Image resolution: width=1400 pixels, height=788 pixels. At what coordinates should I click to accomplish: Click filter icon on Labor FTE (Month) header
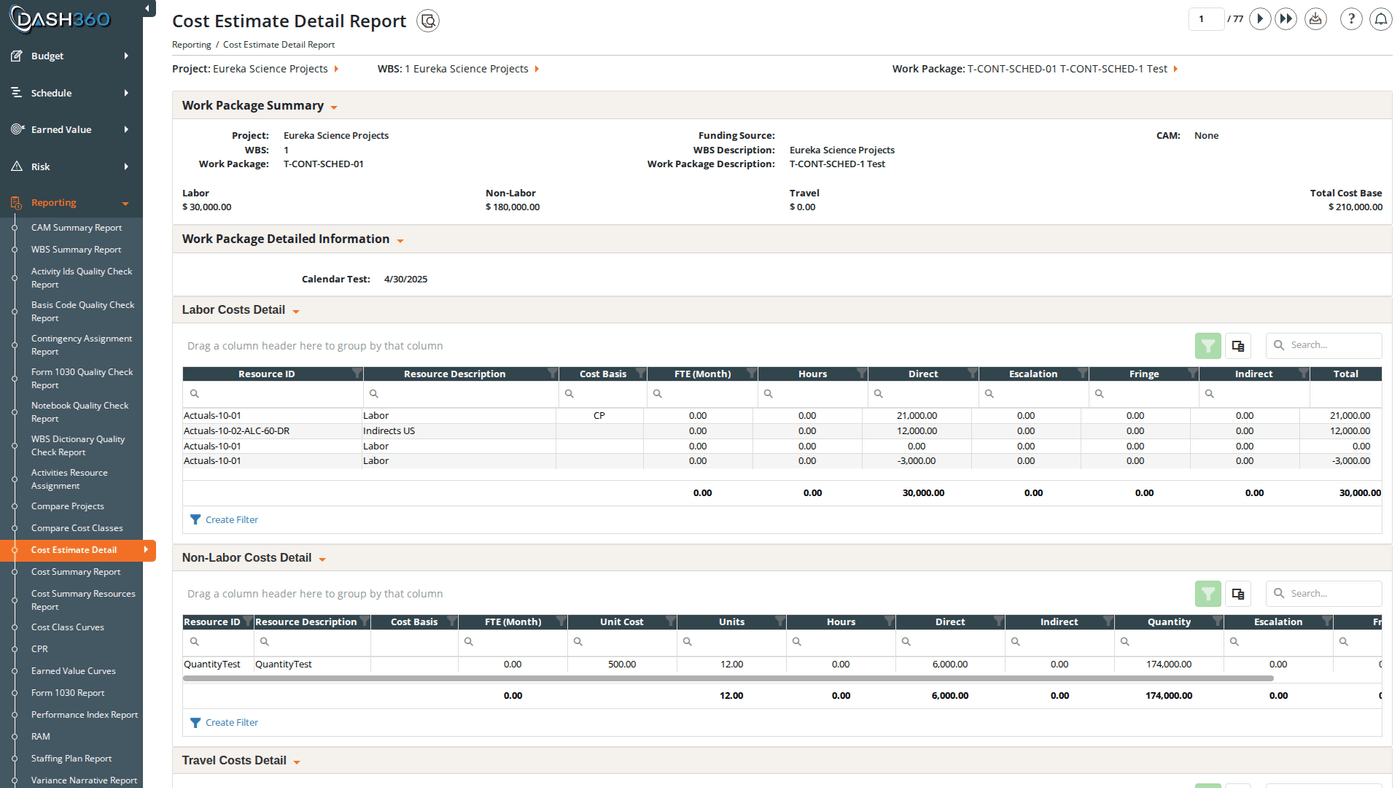[x=751, y=374]
